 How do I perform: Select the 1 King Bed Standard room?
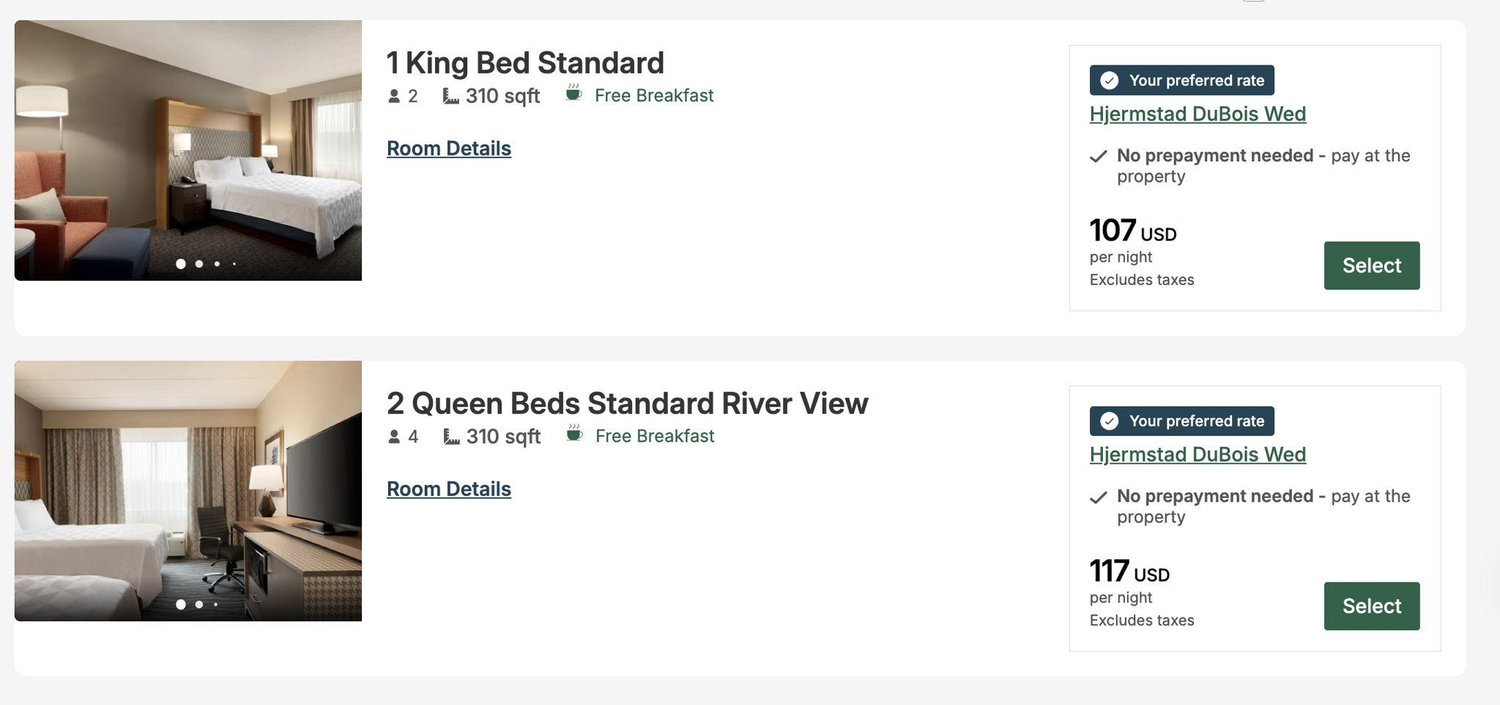point(1371,265)
